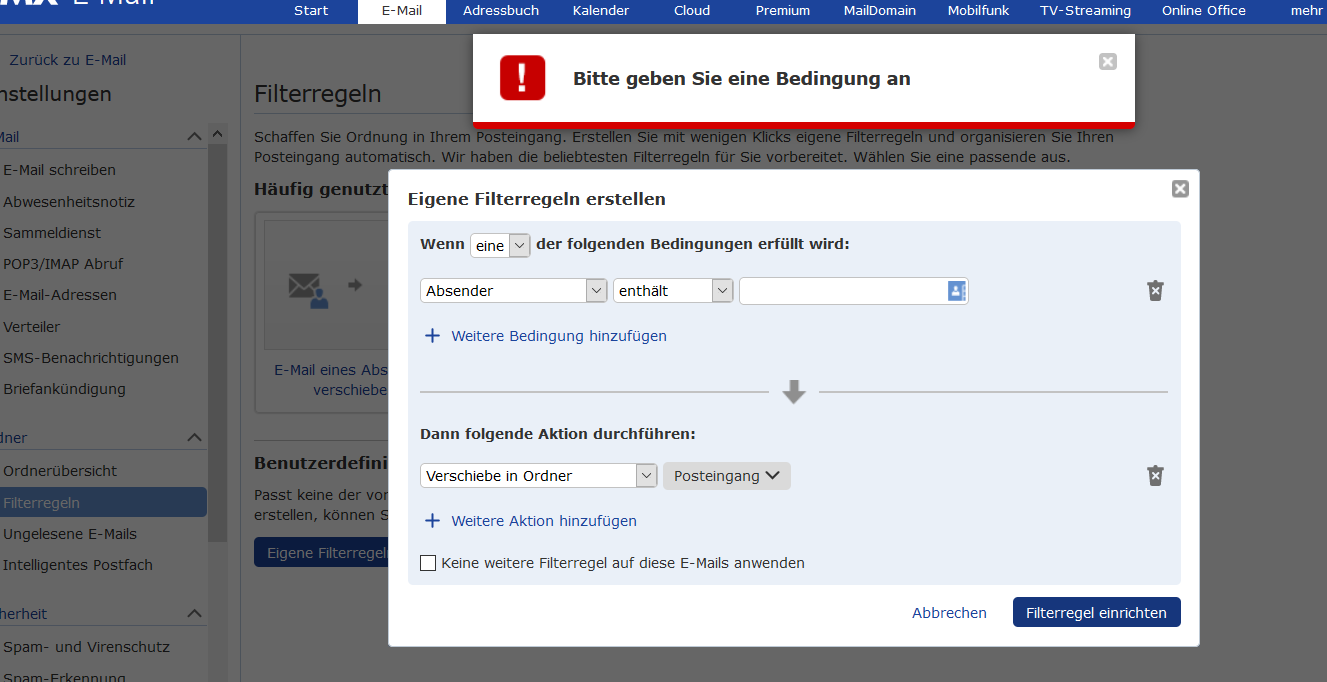Open Abwesenheitsnotiz settings
The height and width of the screenshot is (682, 1327).
click(69, 202)
